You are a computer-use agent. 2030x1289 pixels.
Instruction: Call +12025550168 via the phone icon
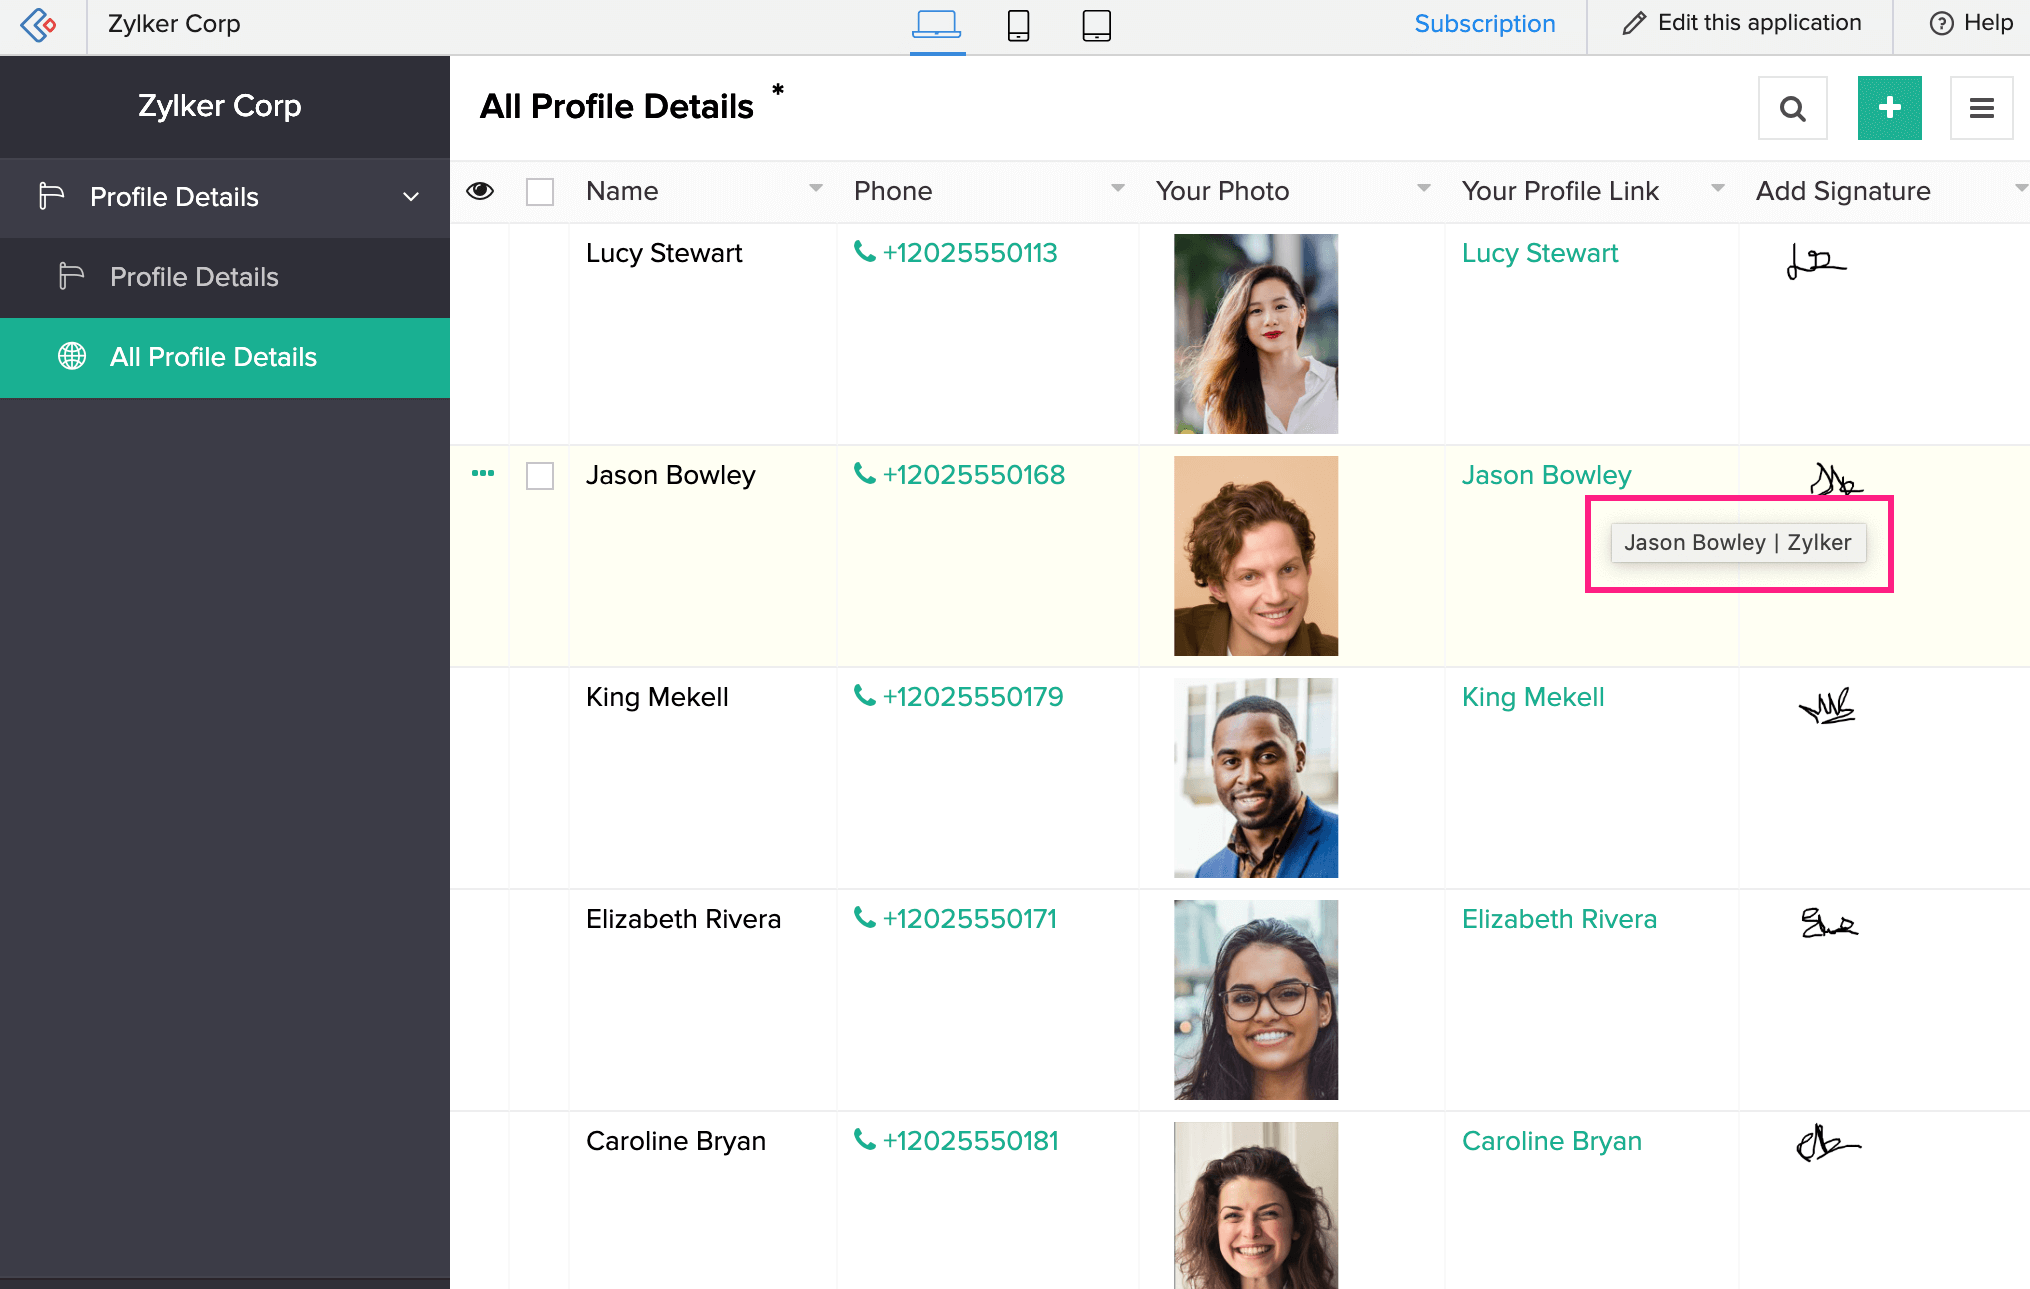tap(863, 474)
